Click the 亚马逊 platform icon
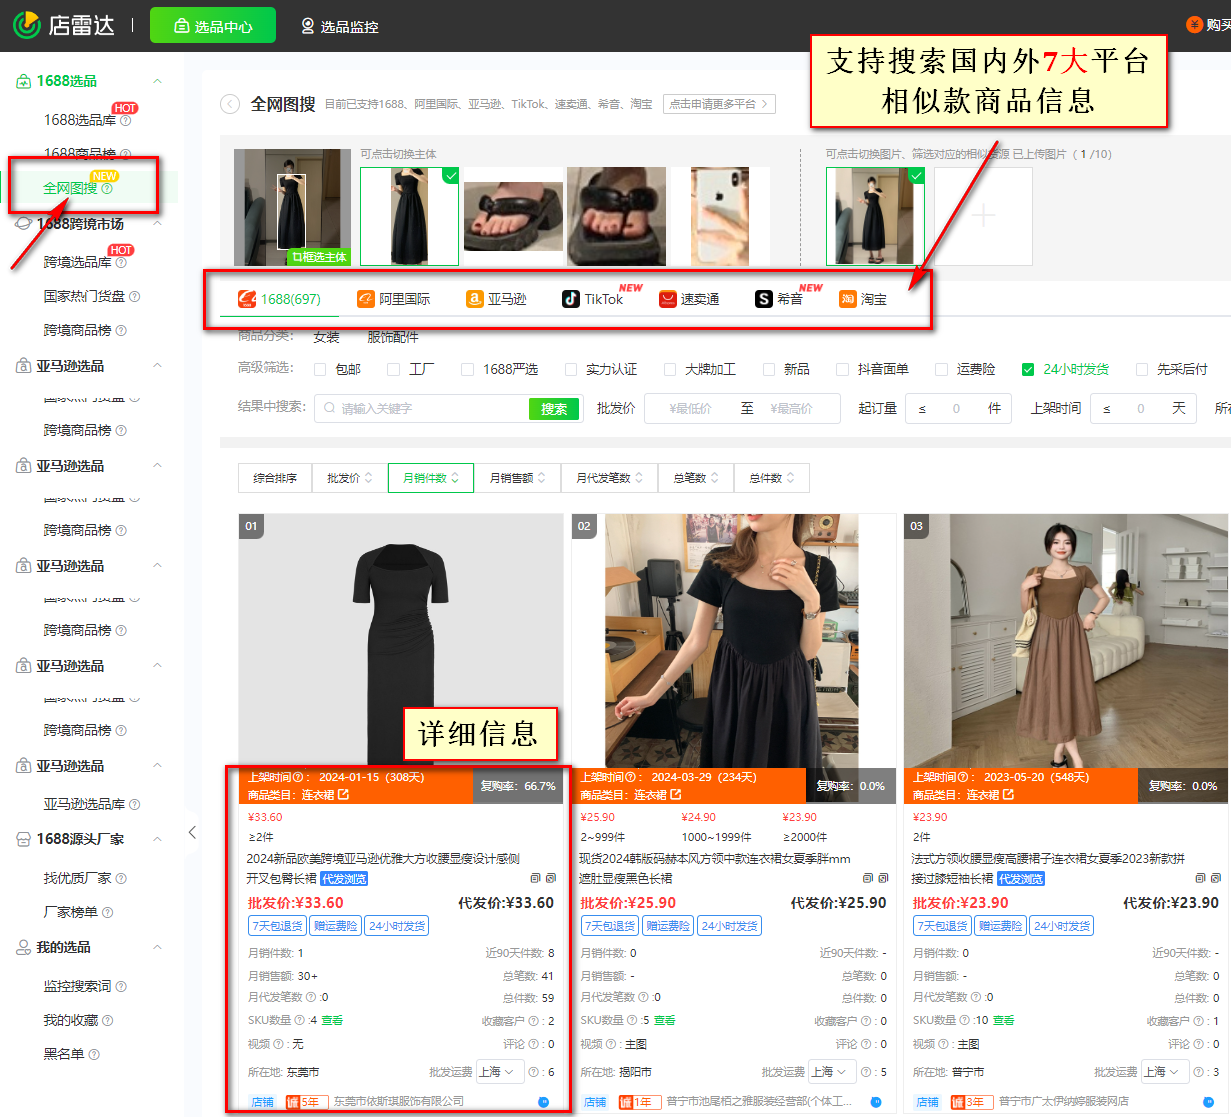Screen dimensions: 1231x1117 coord(475,297)
